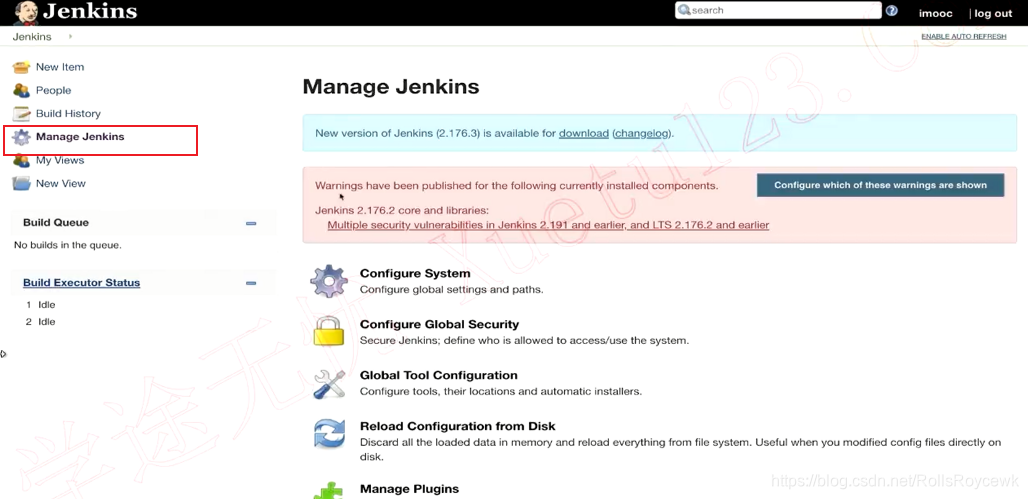Open the changelog link
1028x499 pixels.
click(642, 133)
